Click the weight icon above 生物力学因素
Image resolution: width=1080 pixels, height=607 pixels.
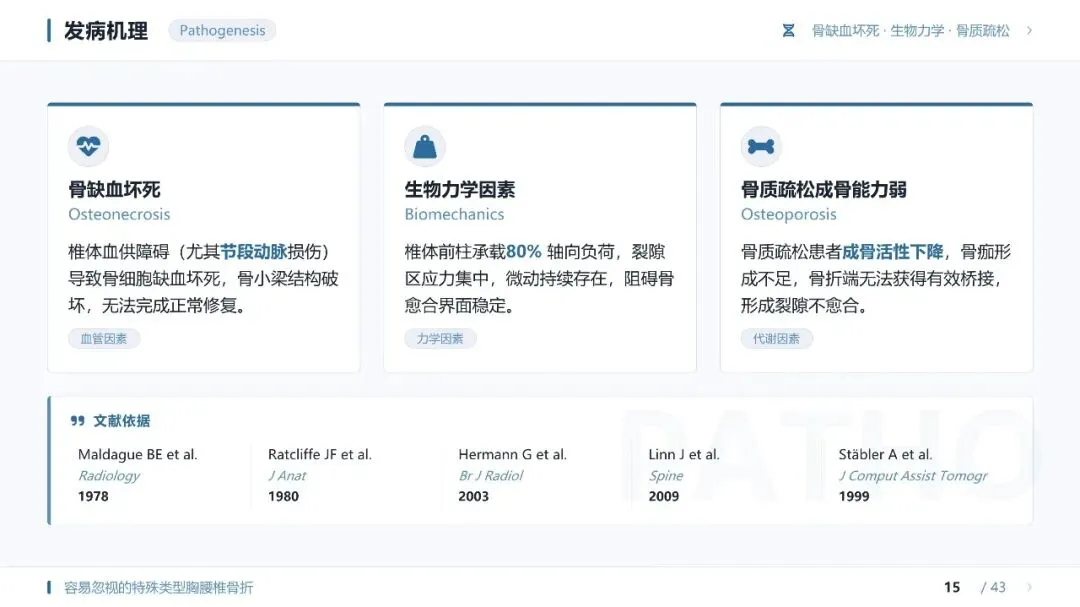(x=424, y=146)
